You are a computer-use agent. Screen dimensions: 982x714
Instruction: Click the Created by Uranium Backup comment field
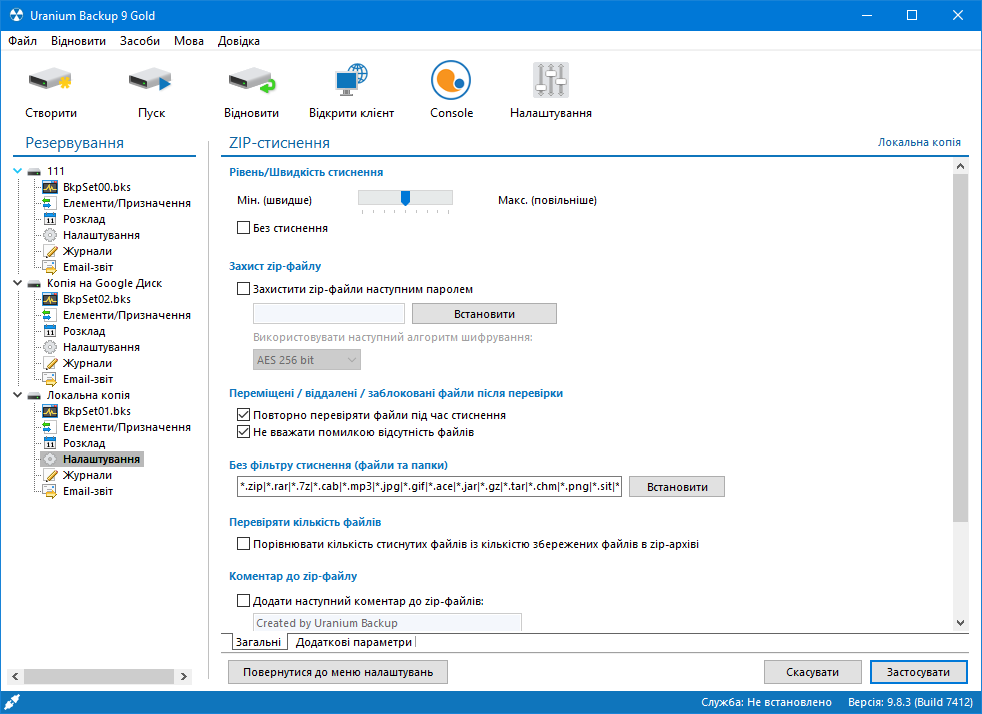387,623
